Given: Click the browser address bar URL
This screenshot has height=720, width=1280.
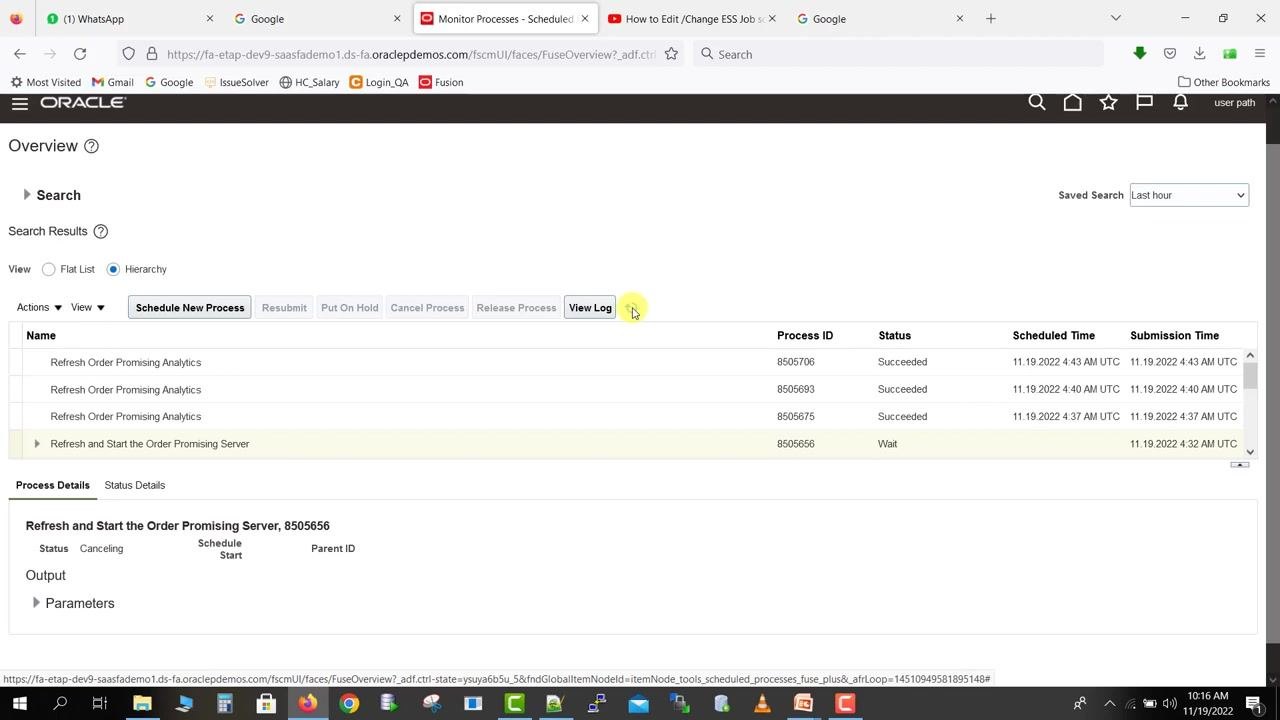Looking at the screenshot, I should click(x=411, y=54).
